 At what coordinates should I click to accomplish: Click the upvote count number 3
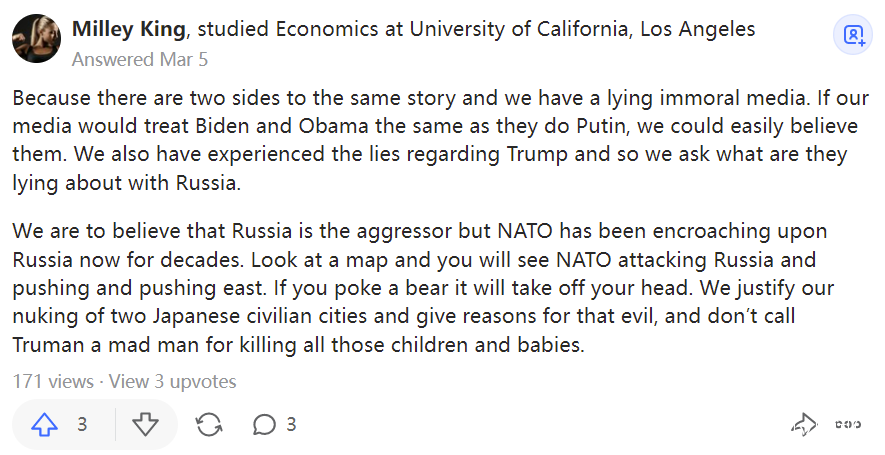pyautogui.click(x=82, y=425)
